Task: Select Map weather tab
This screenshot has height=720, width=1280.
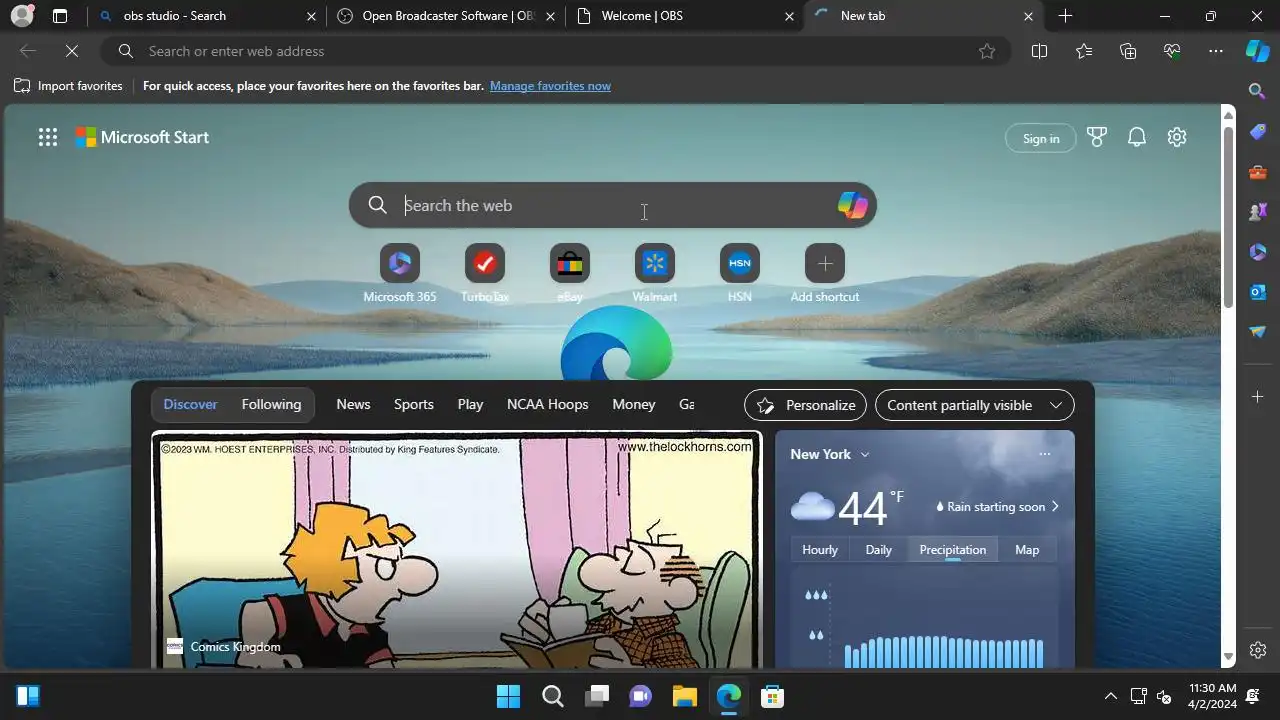Action: point(1027,550)
